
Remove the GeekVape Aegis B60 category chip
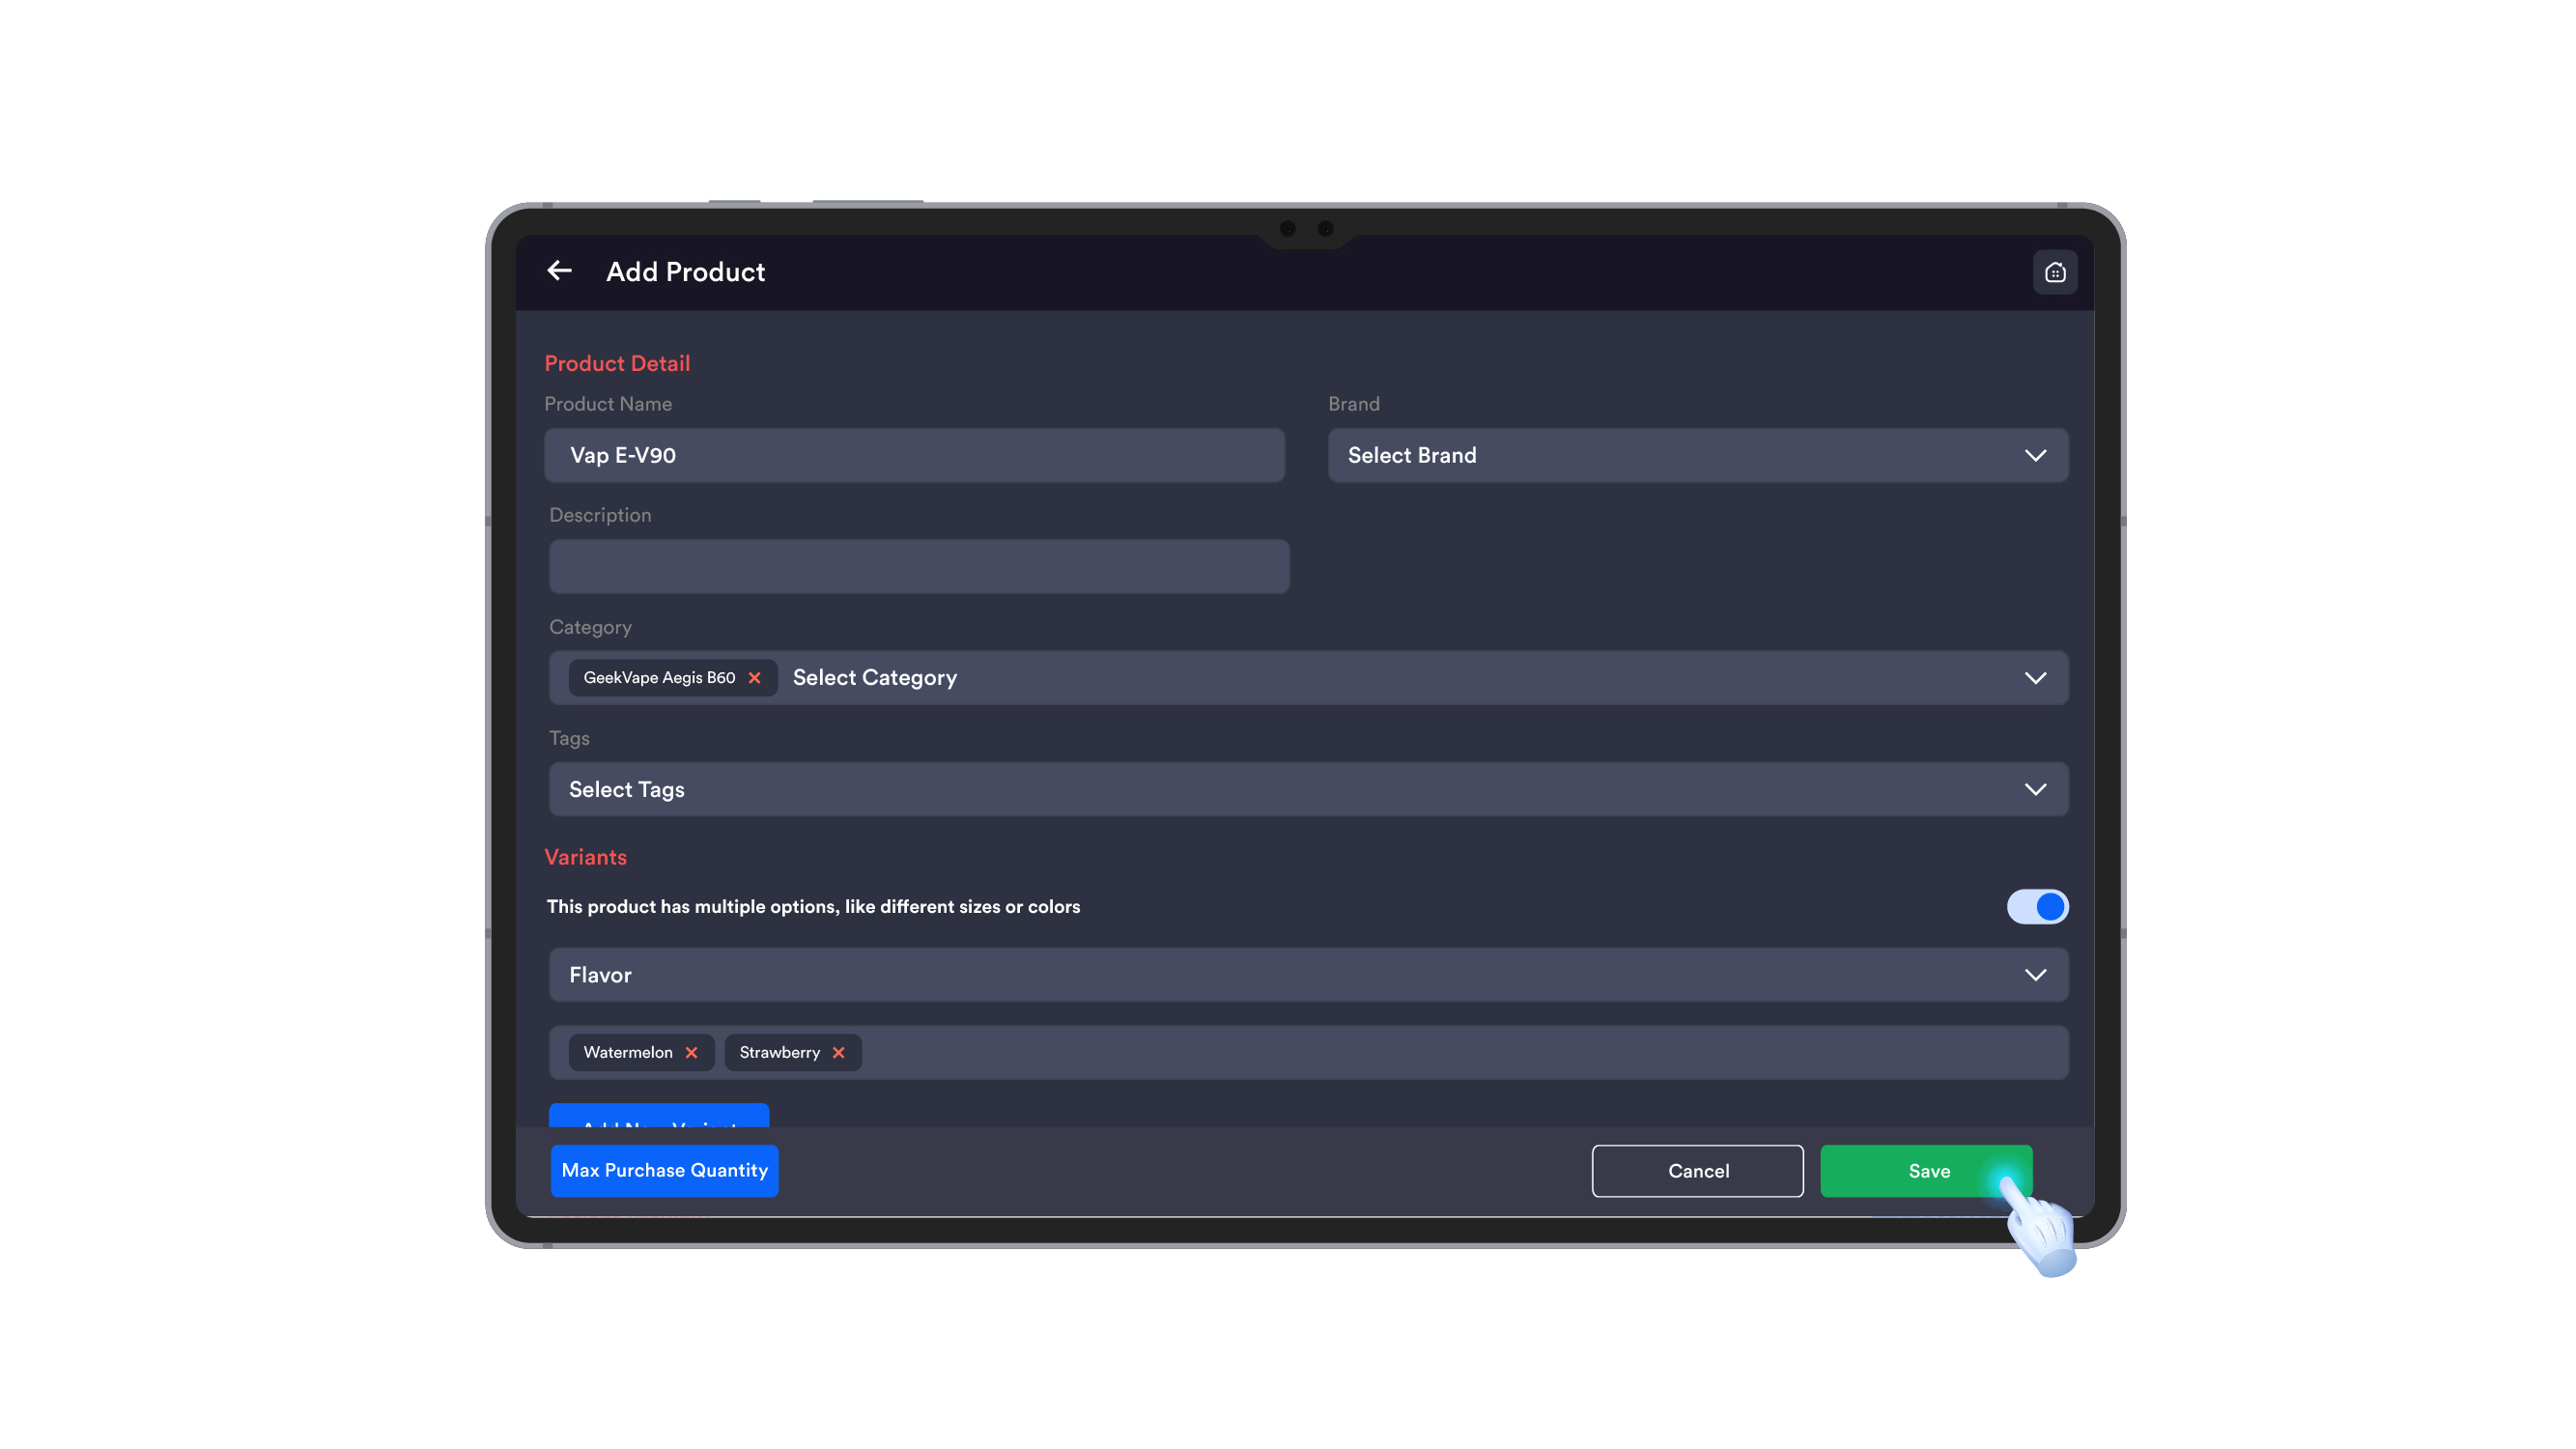tap(755, 678)
